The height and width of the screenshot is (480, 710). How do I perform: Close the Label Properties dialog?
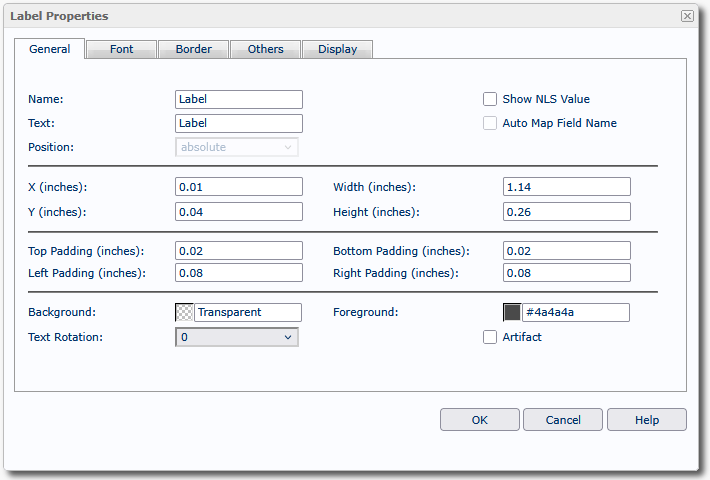pos(687,16)
